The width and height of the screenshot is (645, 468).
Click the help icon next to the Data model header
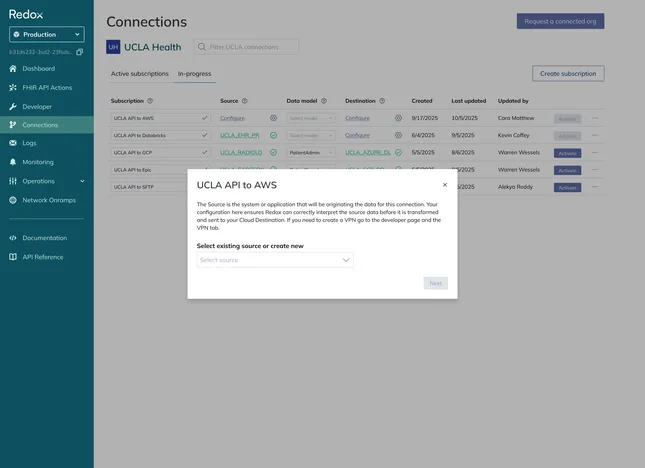324,101
